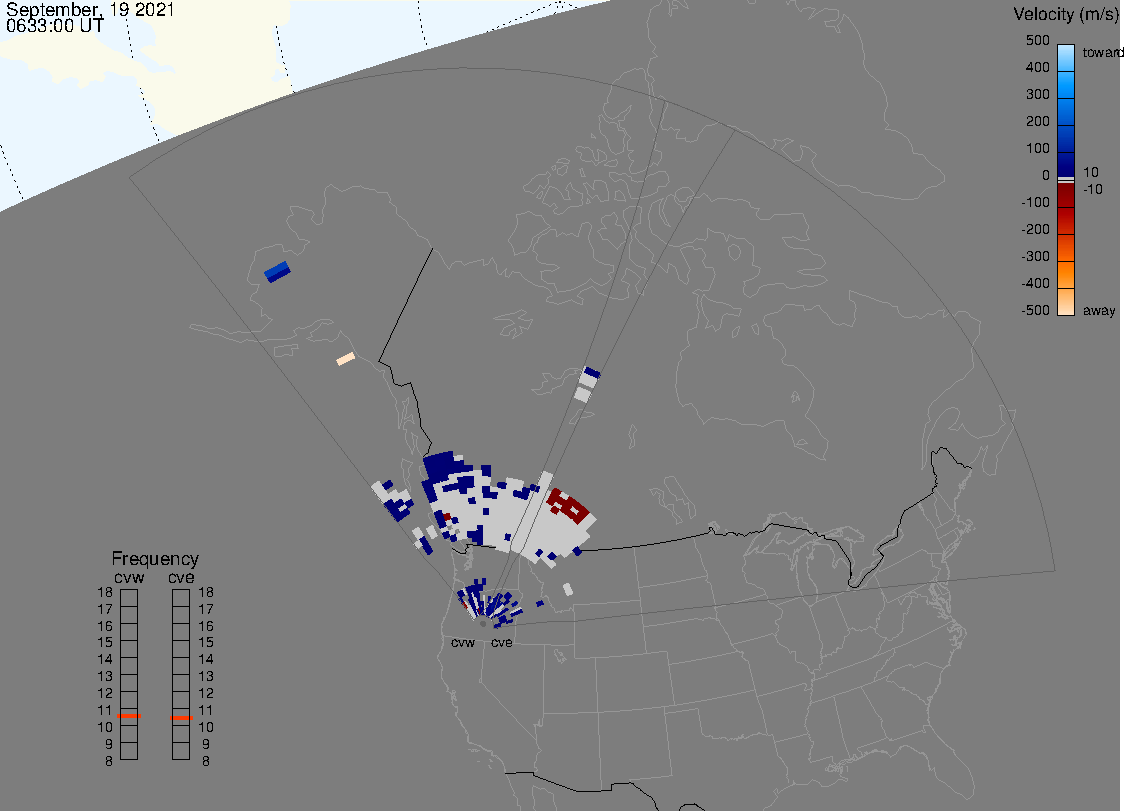Click the 'cvw' heading in the Frequency legend

tap(129, 577)
